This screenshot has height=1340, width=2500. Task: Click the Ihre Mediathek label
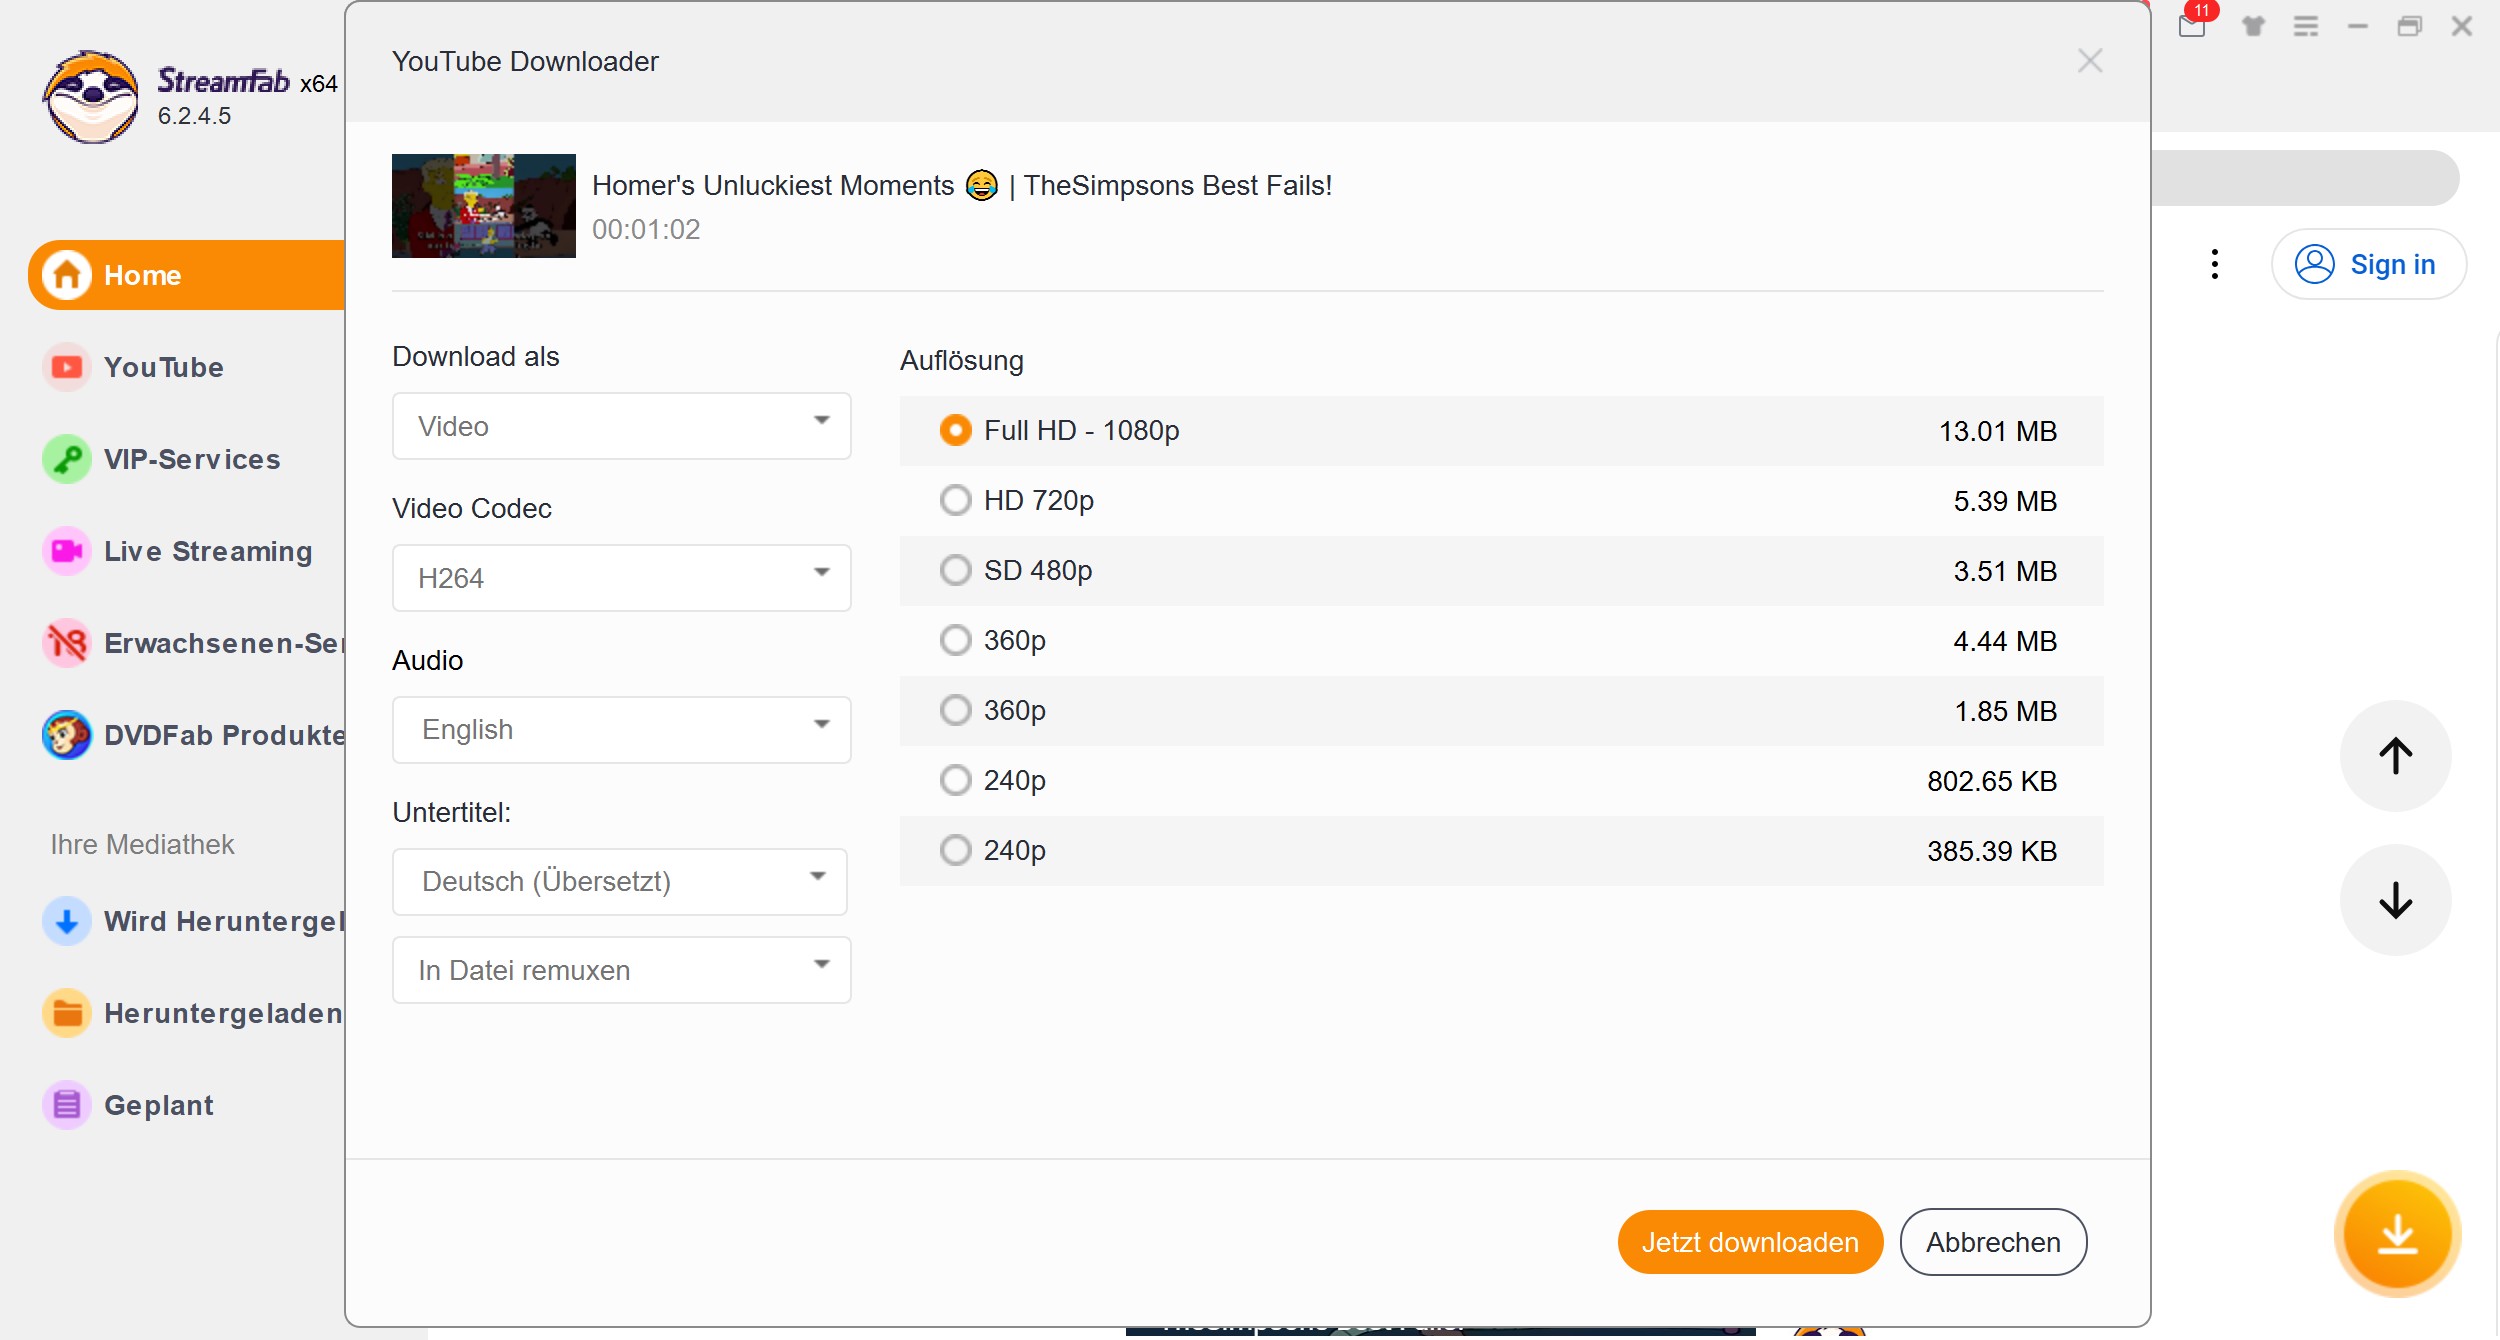[x=142, y=844]
